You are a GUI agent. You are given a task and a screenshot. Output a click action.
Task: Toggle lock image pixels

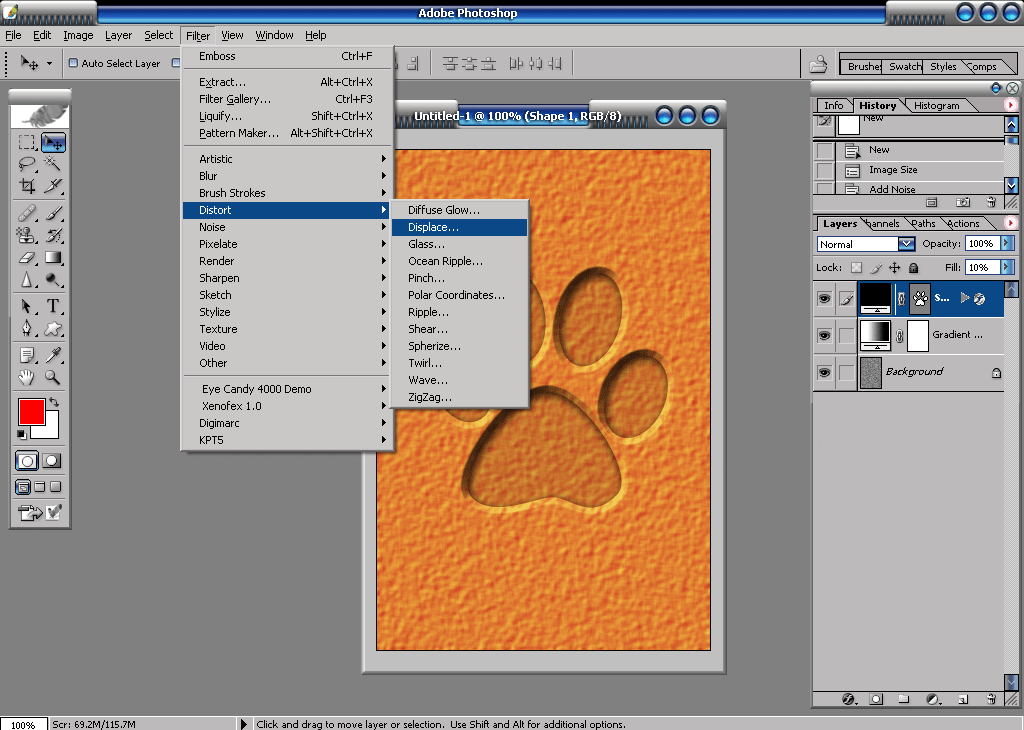876,267
